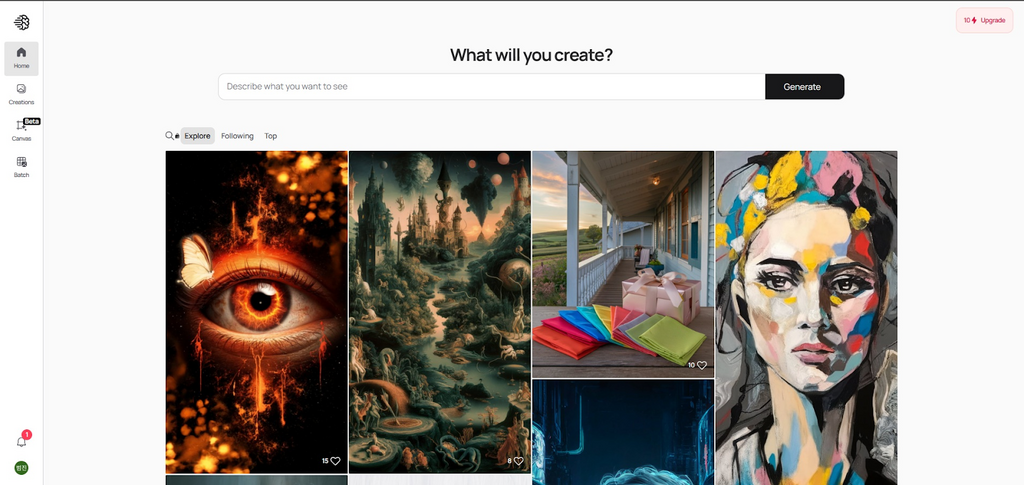
Task: Click the Upgrade credits button
Action: tap(984, 20)
